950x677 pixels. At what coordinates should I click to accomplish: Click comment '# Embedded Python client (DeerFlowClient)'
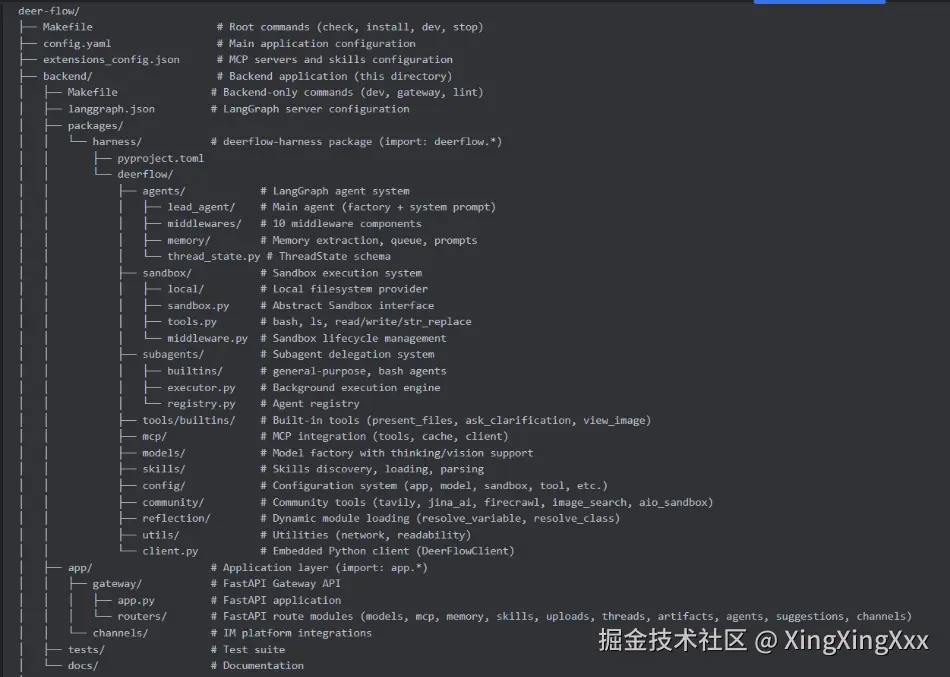click(x=387, y=551)
